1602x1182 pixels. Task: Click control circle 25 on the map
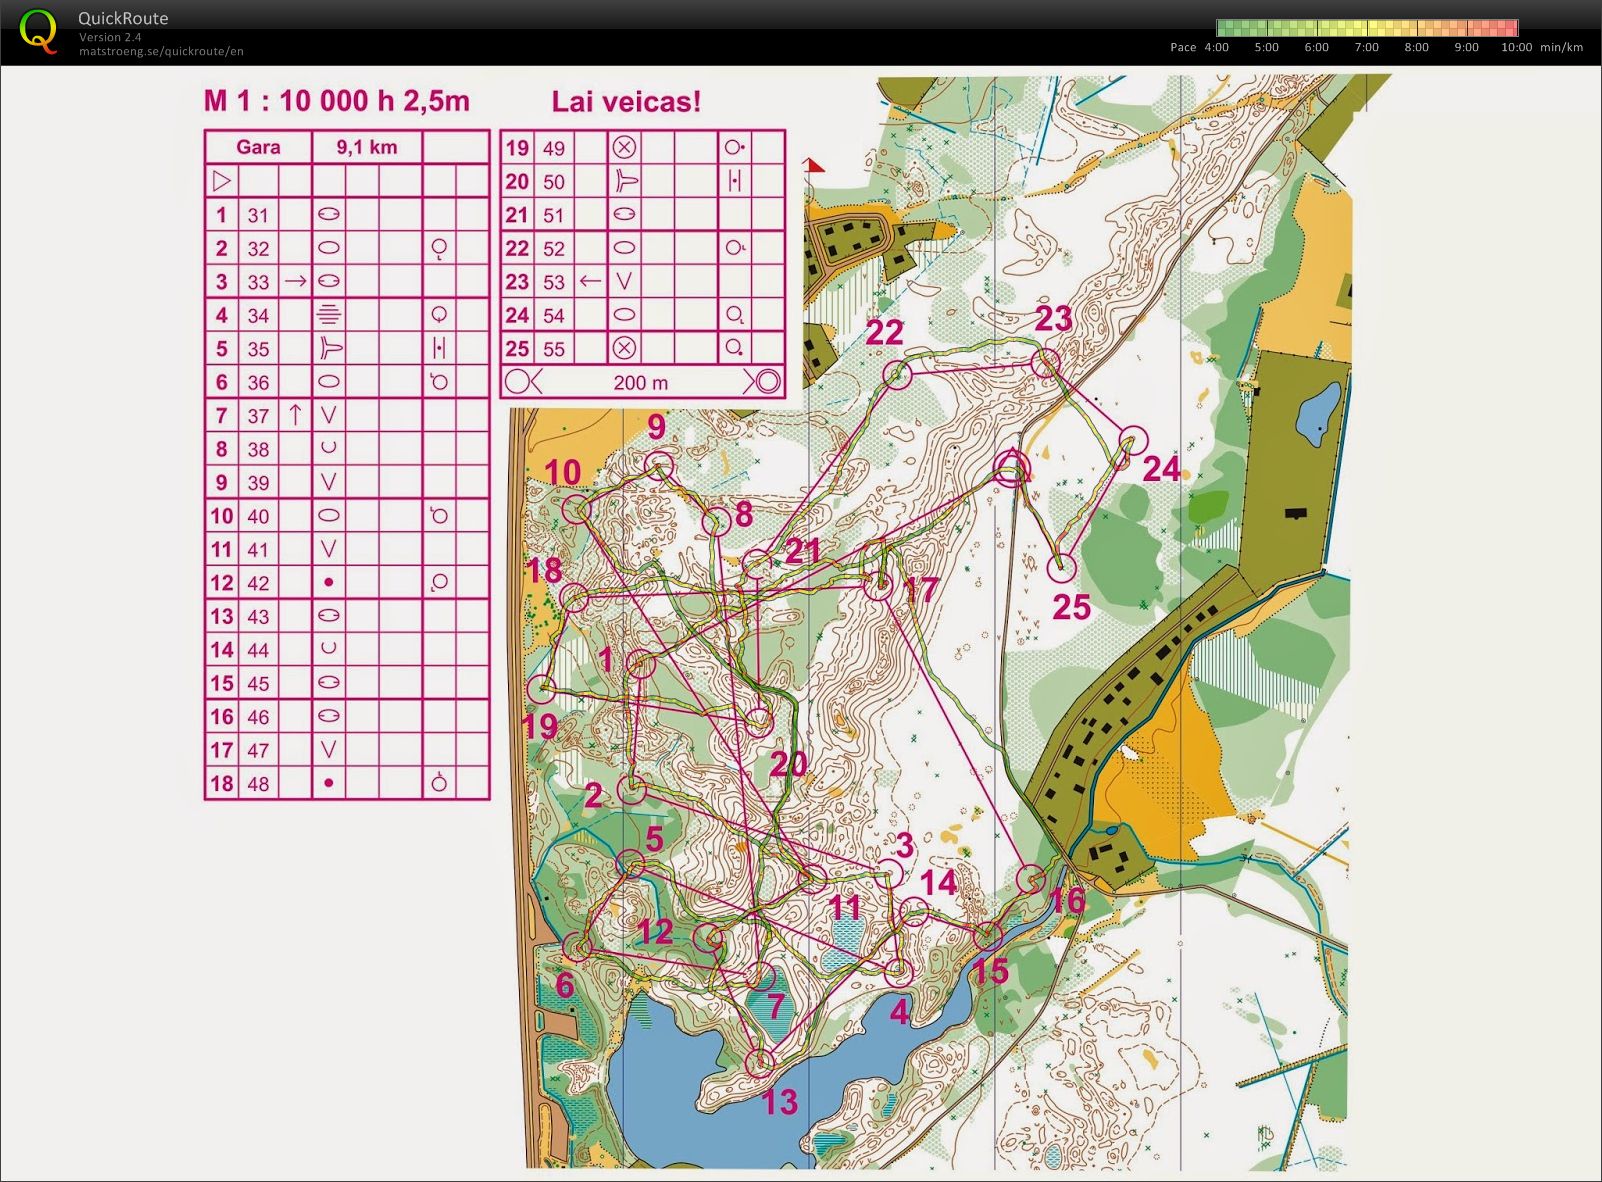[1061, 569]
